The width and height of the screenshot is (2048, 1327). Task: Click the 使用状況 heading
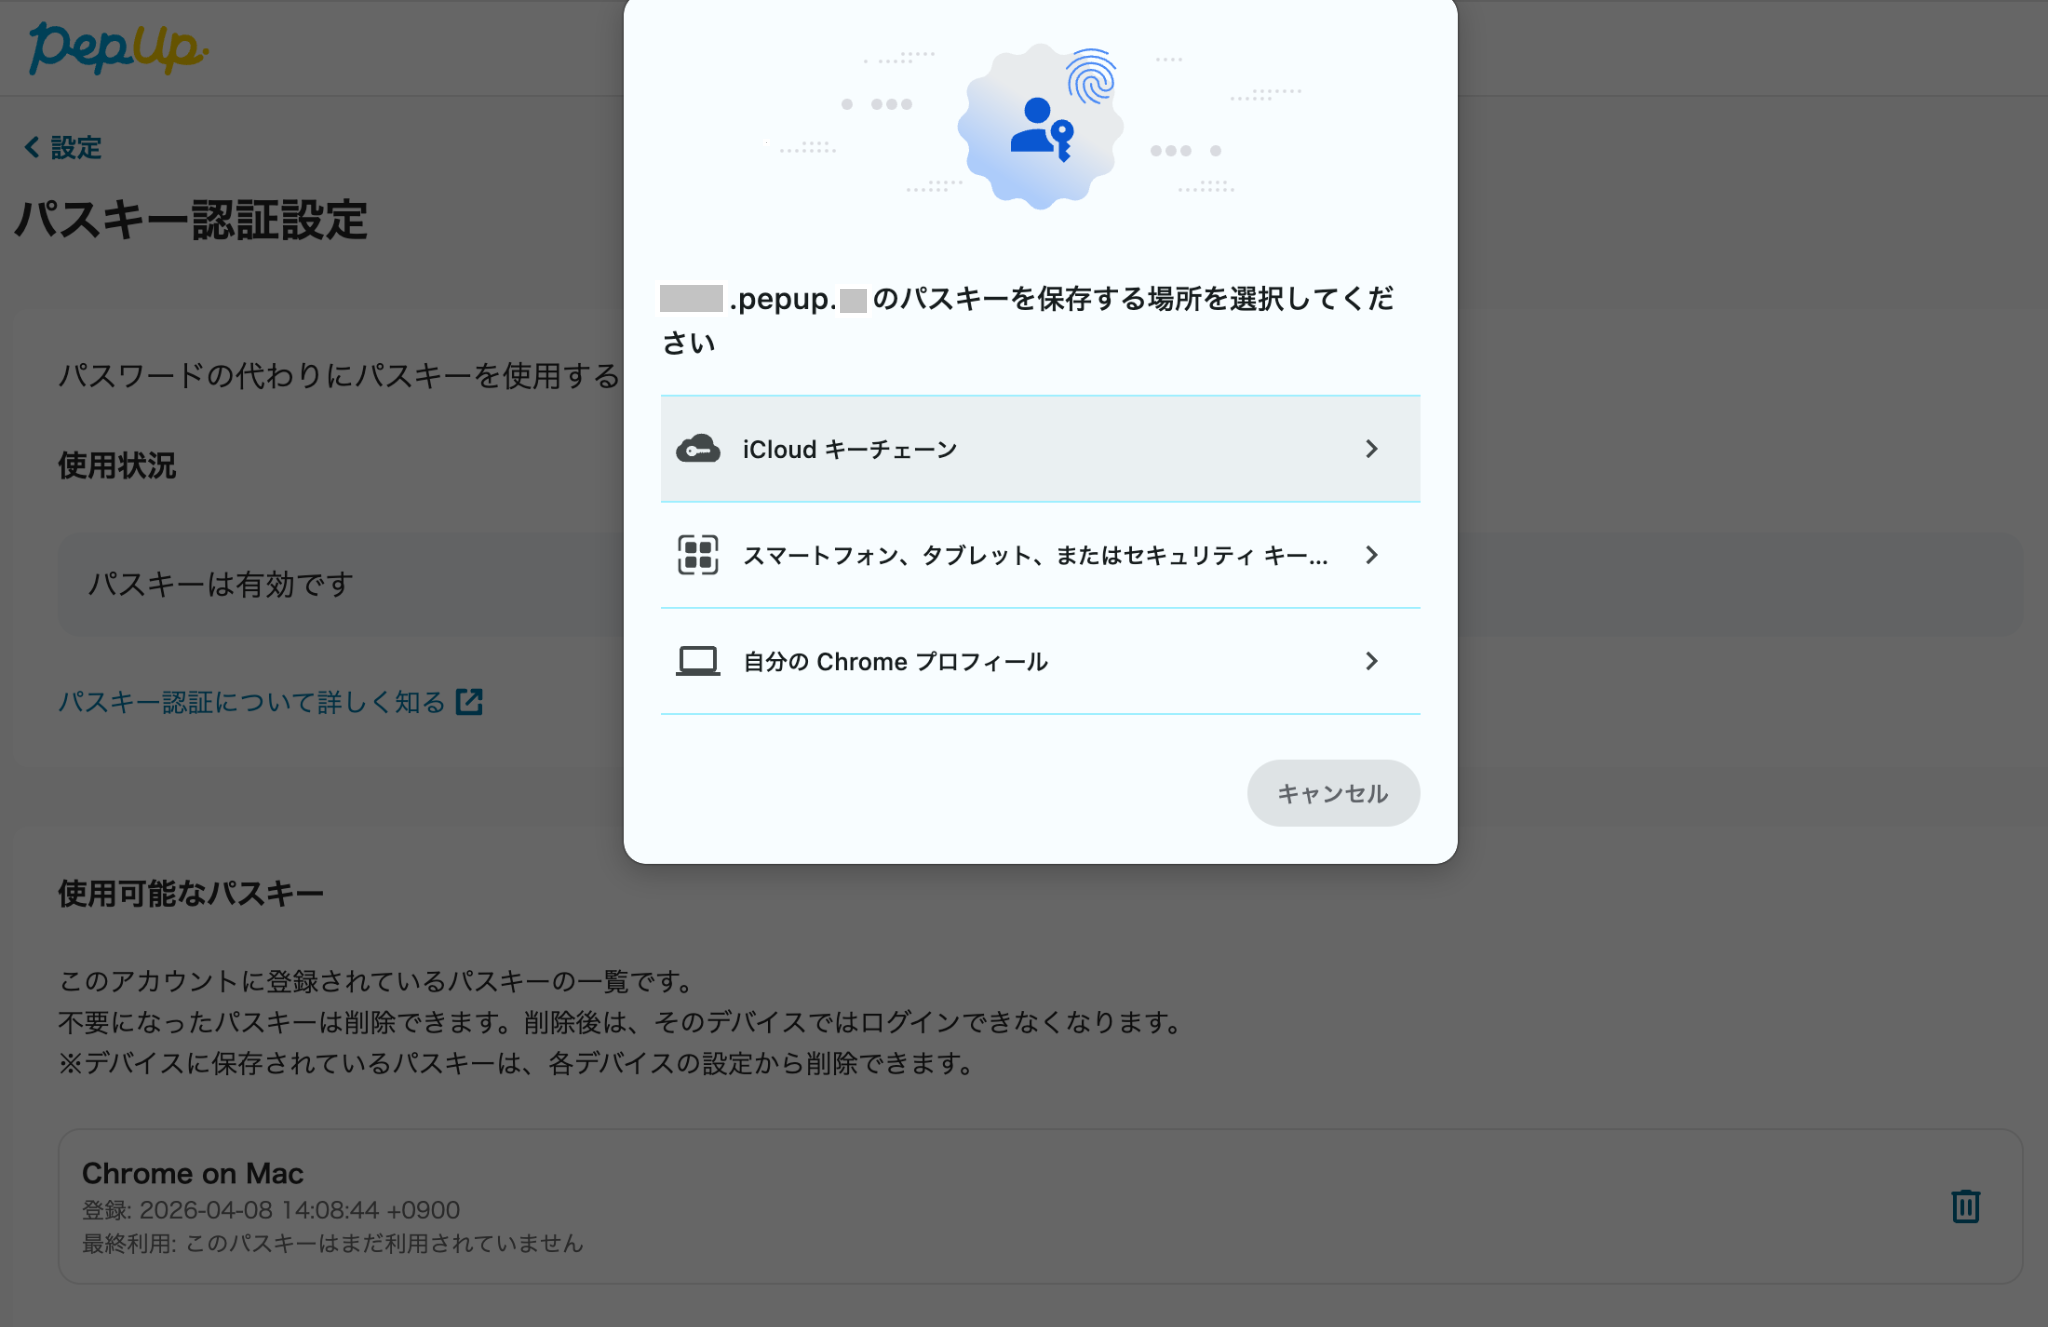tap(117, 465)
